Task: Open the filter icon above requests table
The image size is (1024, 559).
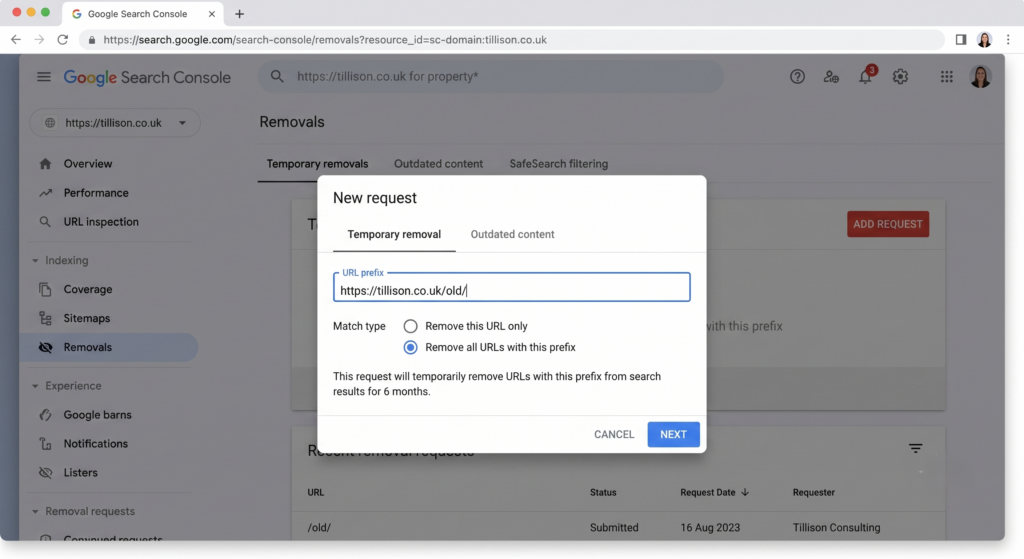Action: [916, 448]
